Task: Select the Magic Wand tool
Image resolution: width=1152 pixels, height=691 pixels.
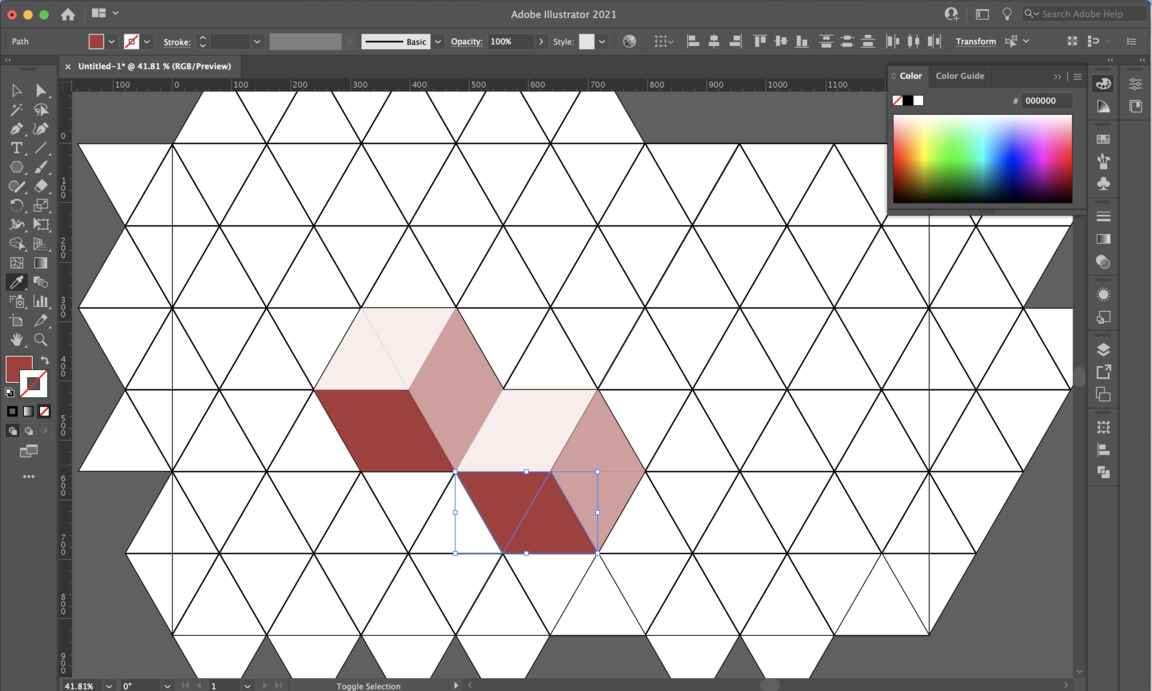Action: tap(16, 110)
